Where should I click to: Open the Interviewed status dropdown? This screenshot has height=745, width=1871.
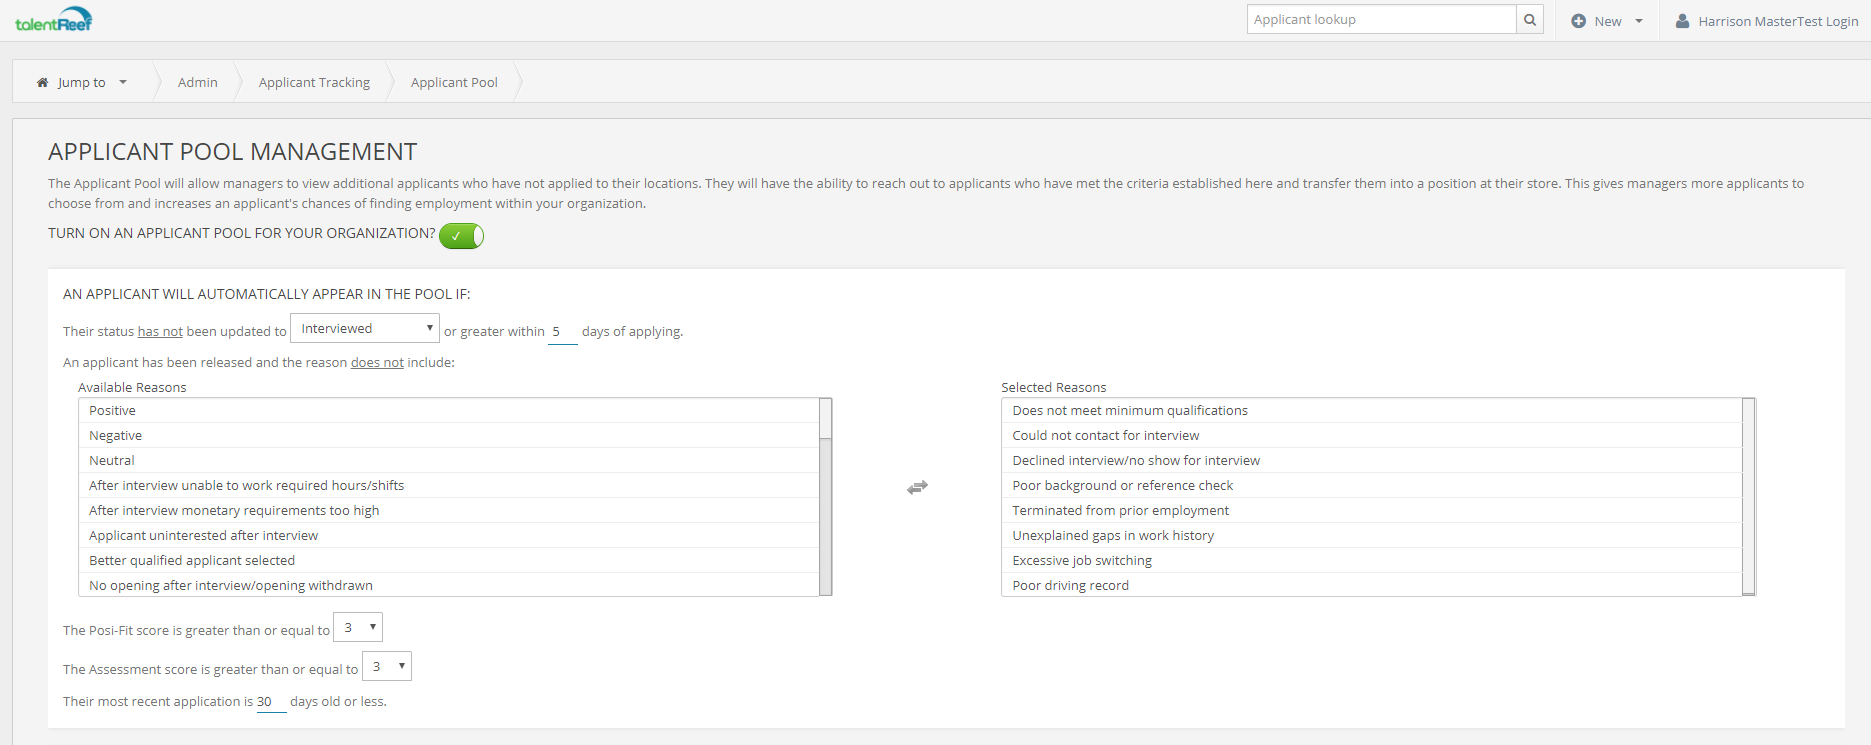(x=365, y=329)
